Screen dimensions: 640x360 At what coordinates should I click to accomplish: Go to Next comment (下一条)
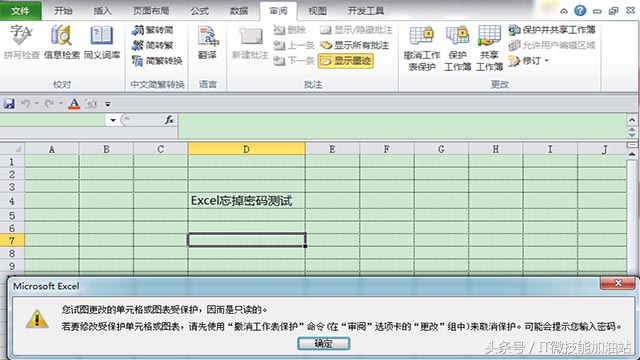coord(293,61)
